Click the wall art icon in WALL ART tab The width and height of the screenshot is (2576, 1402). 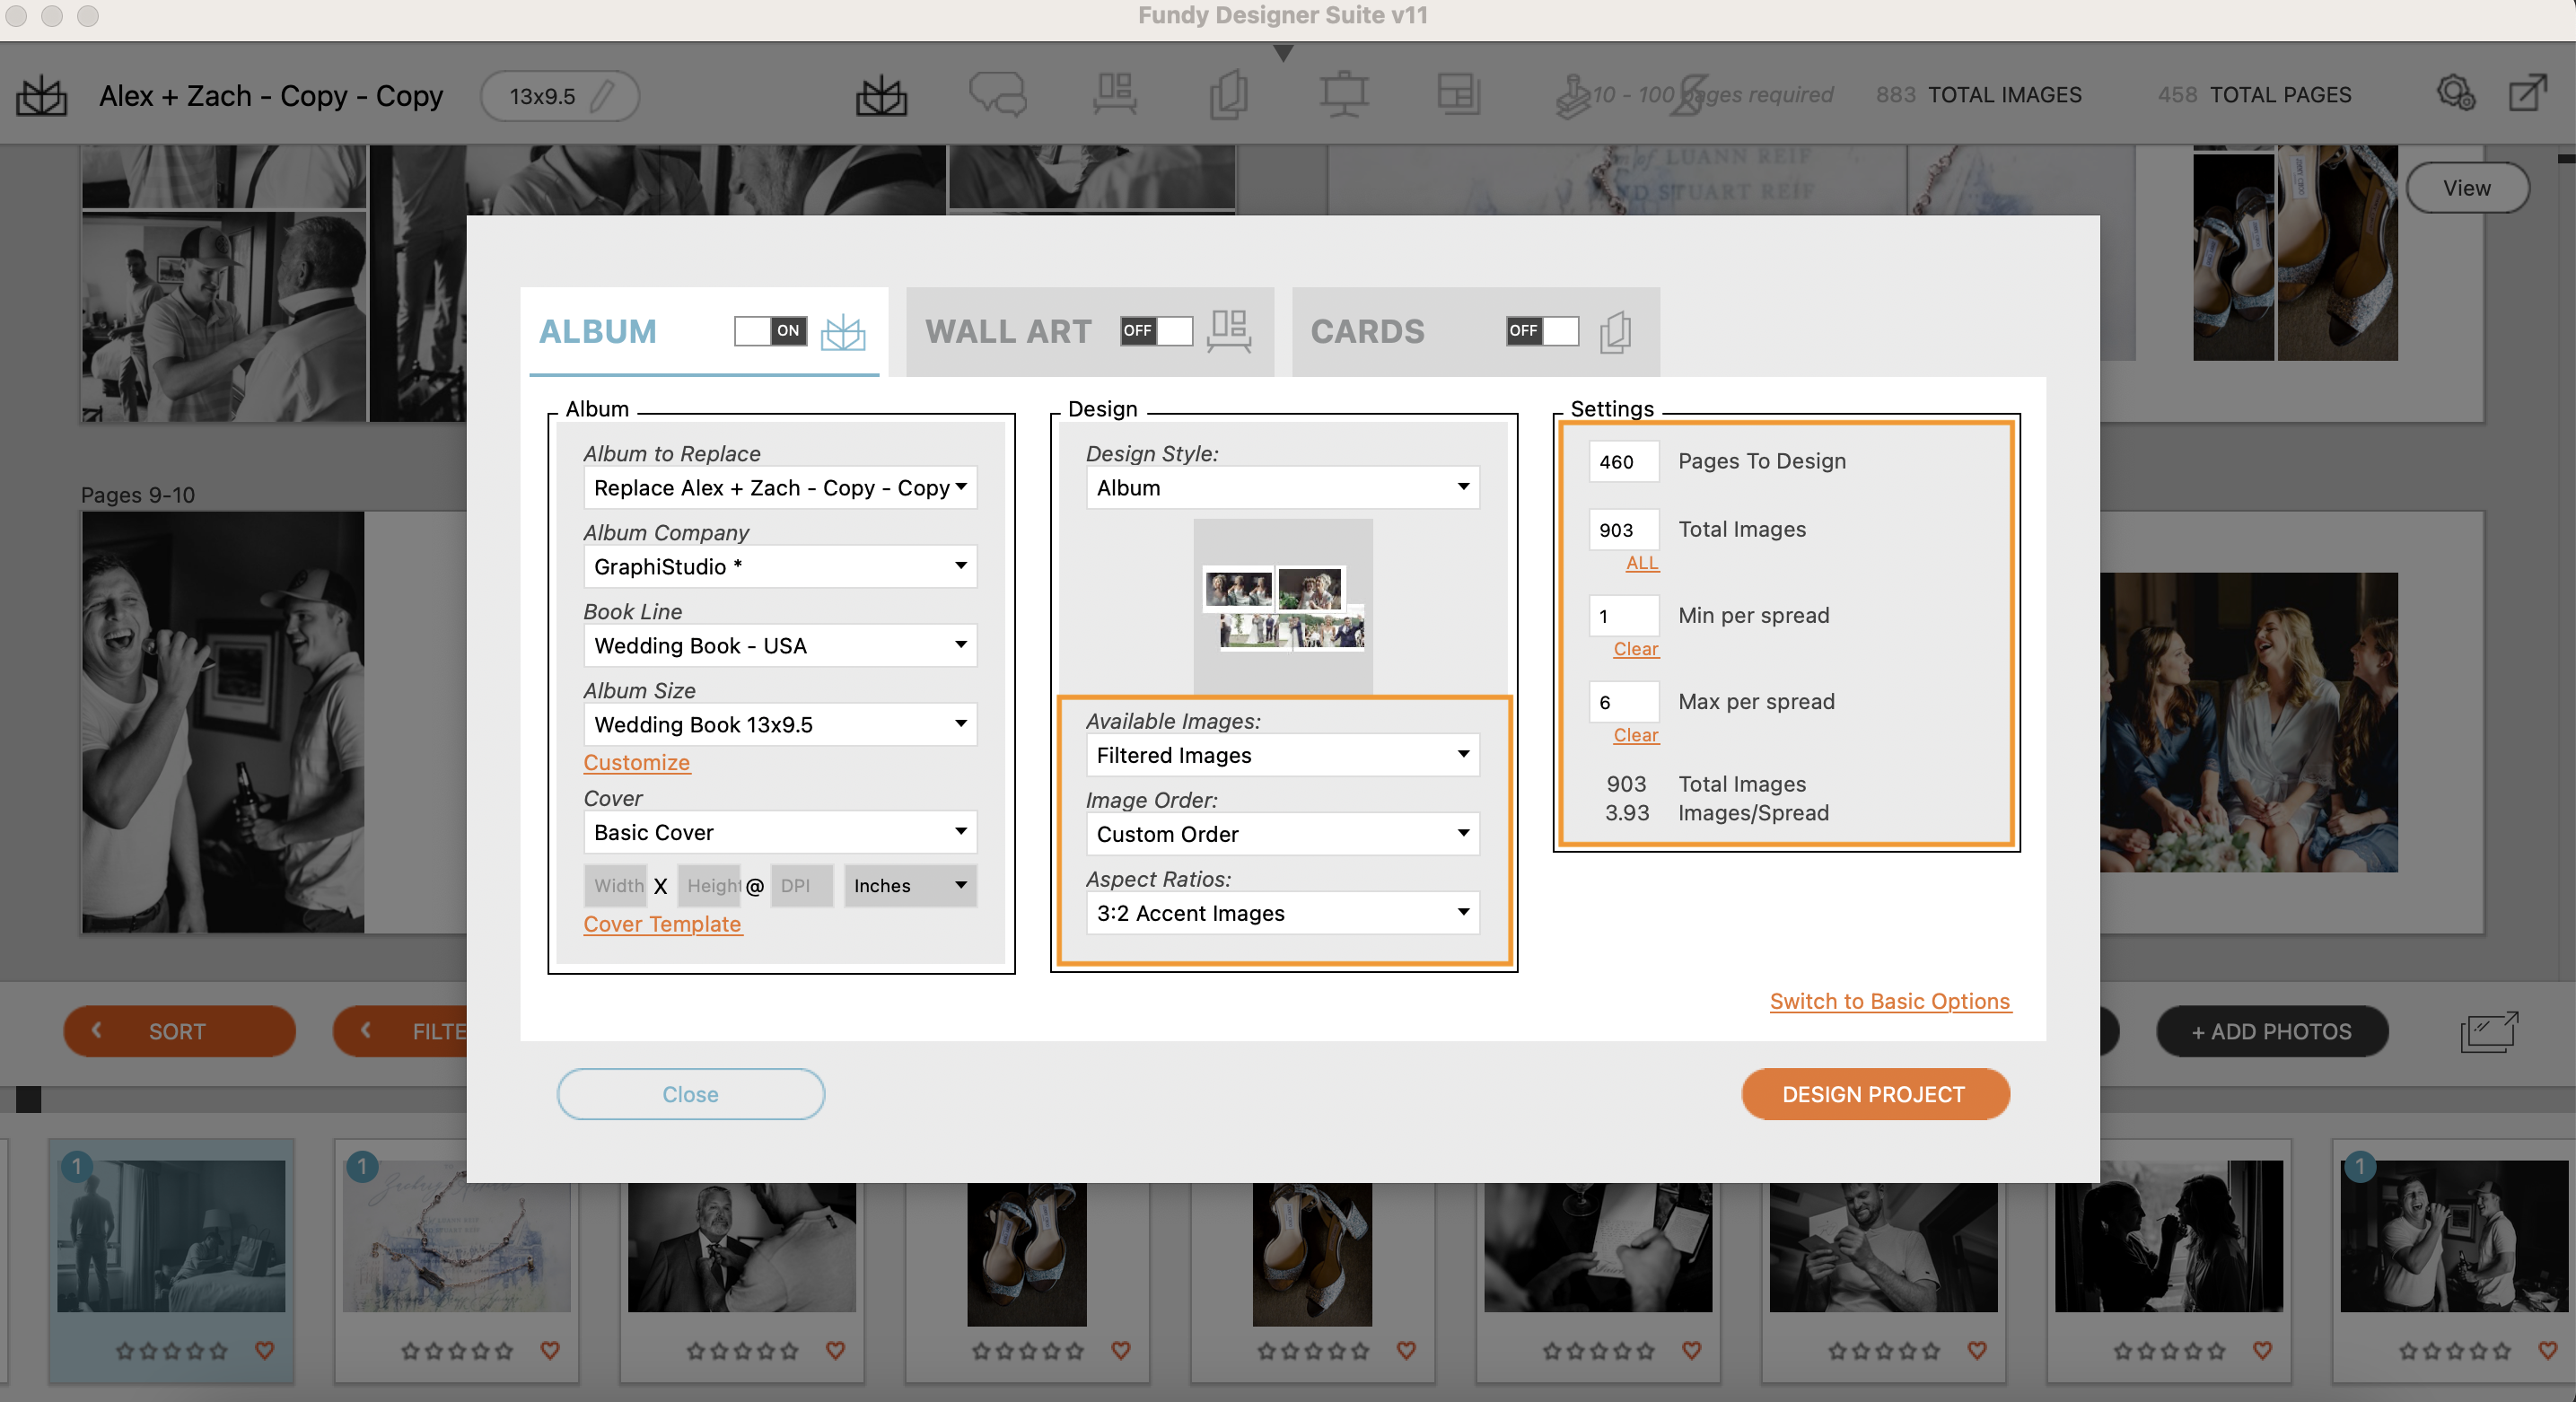pyautogui.click(x=1229, y=331)
